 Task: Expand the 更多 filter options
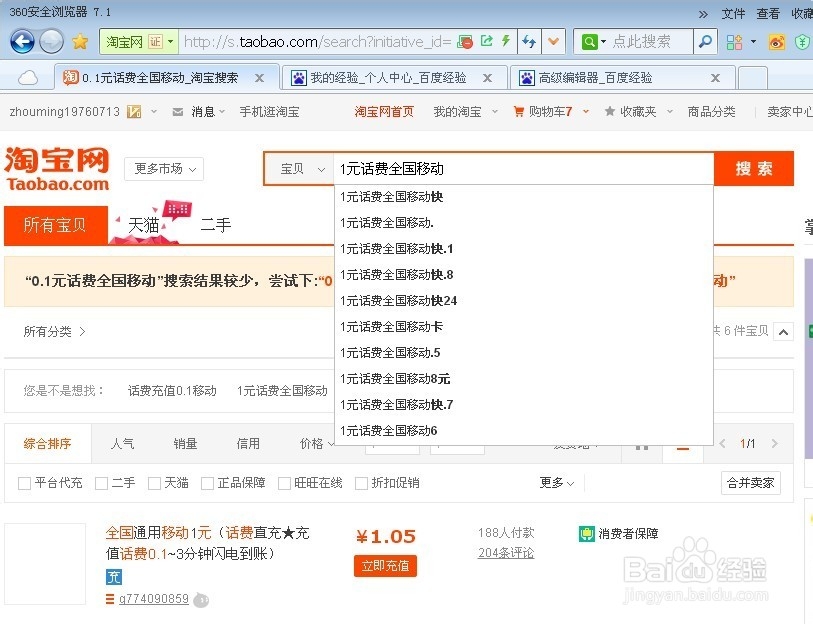[557, 483]
